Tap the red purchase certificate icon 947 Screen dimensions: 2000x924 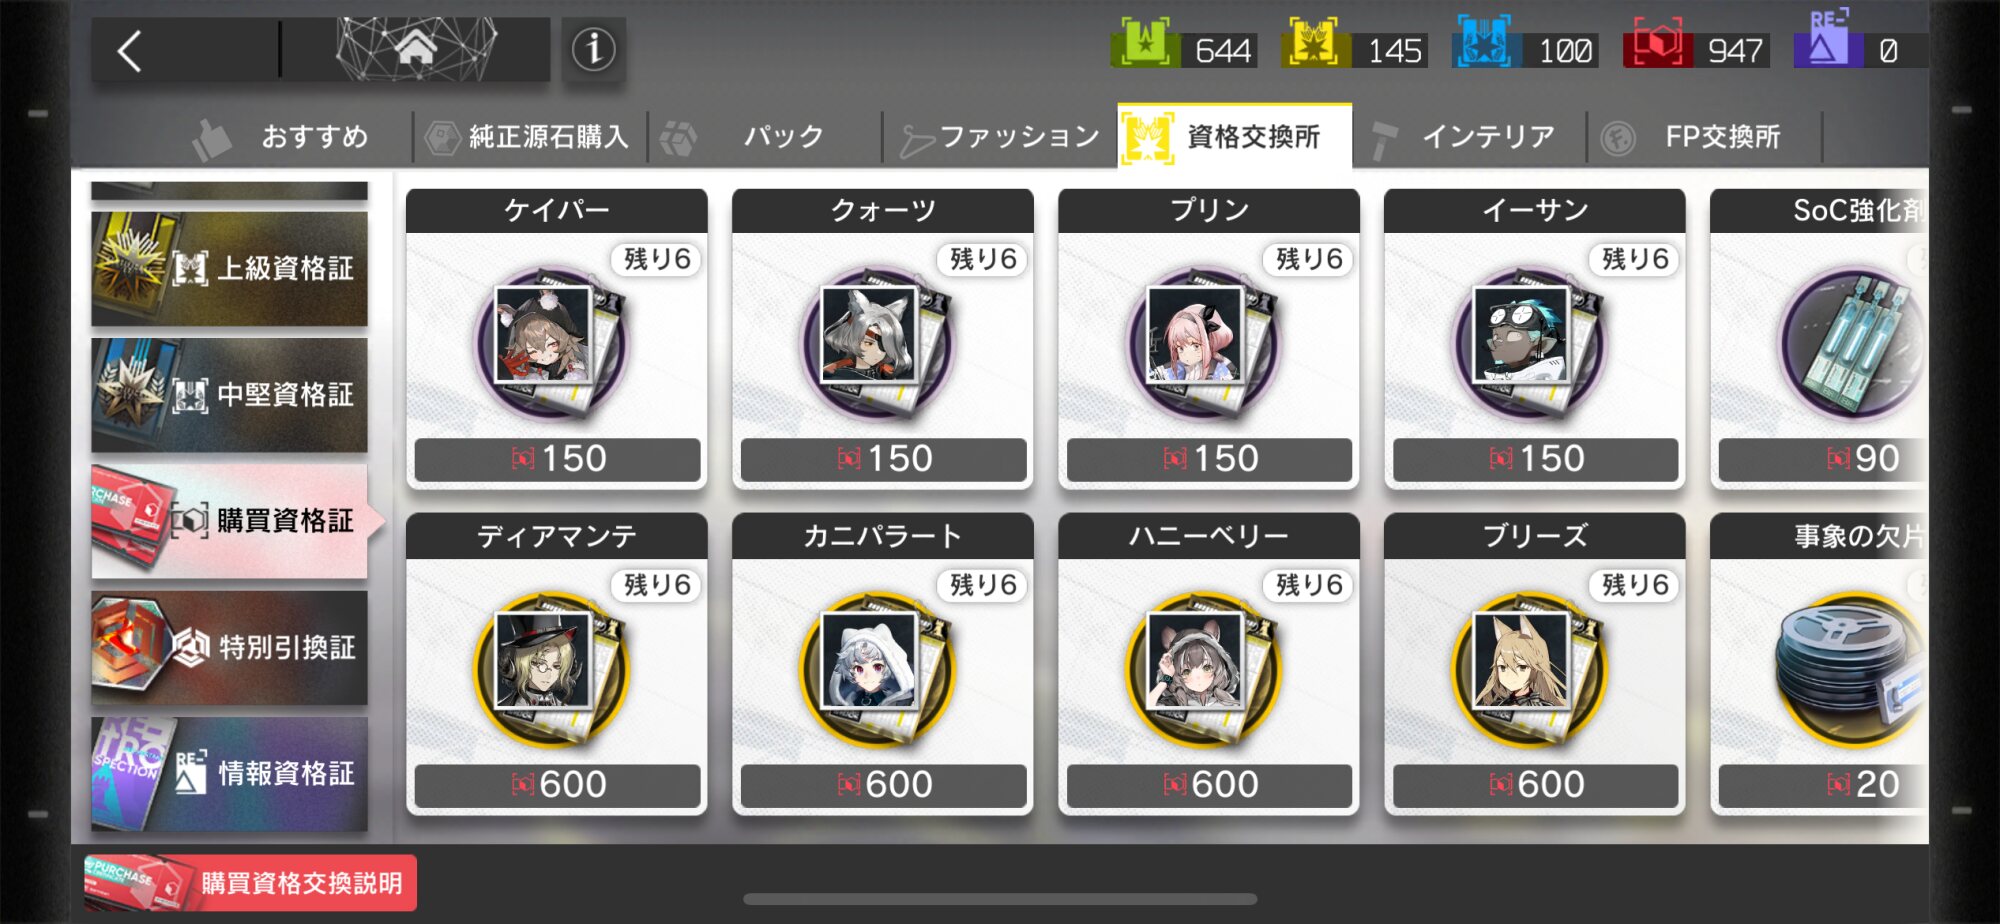click(x=1657, y=45)
